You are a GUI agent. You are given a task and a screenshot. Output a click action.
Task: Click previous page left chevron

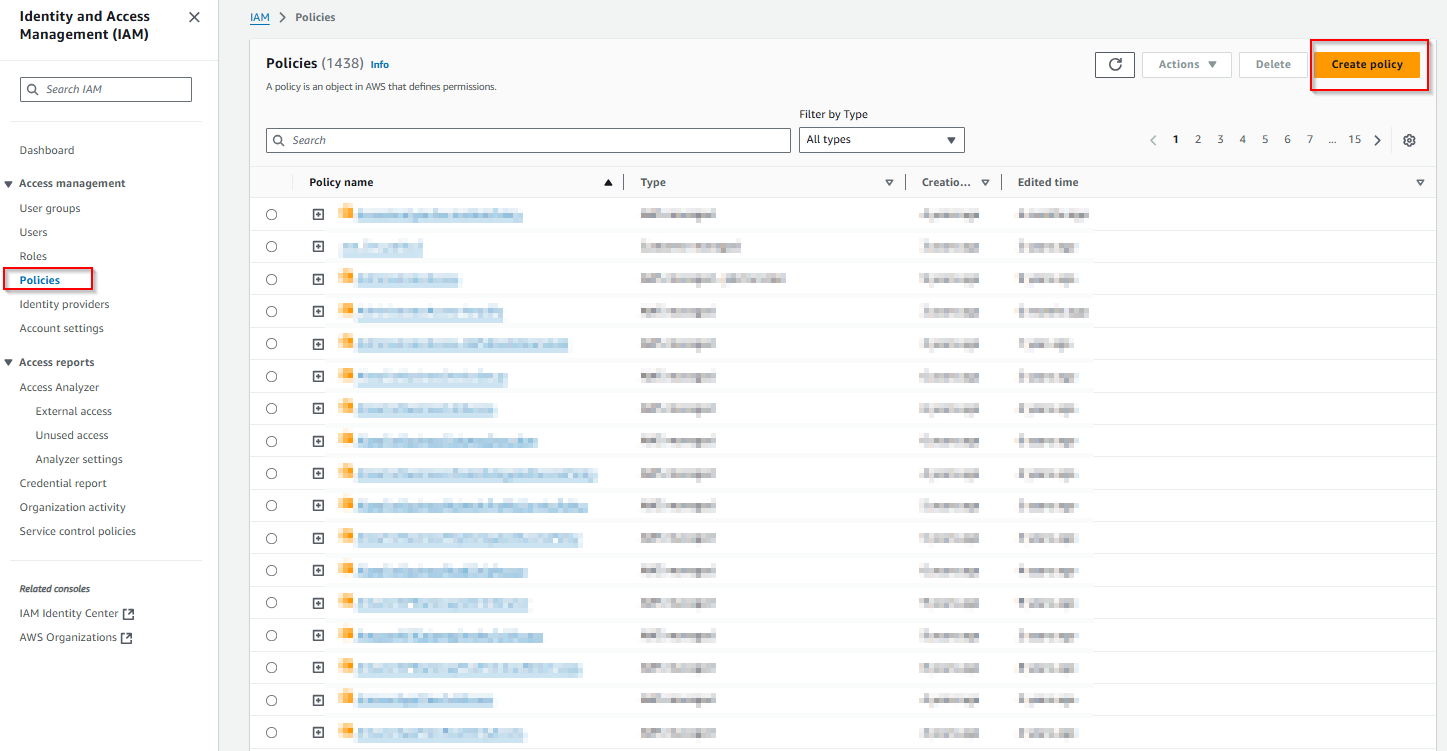click(x=1153, y=140)
